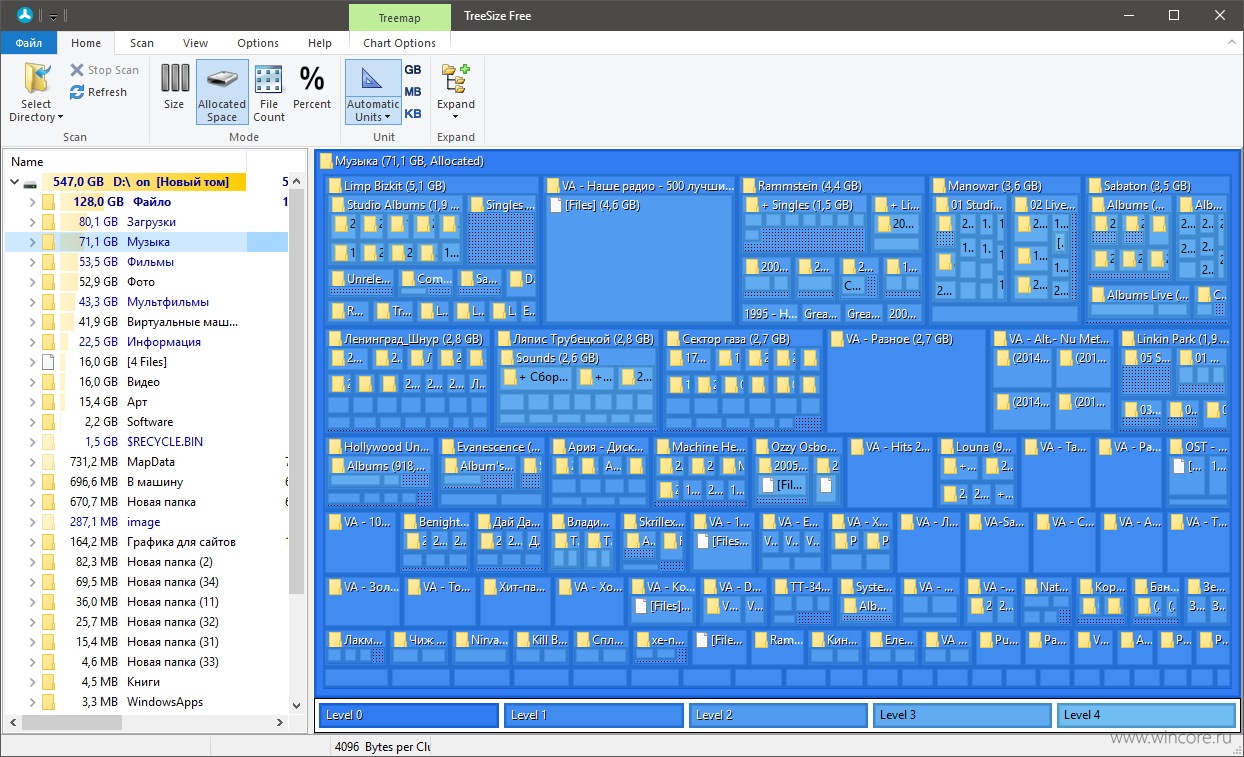Expand the Музыка folder node
The width and height of the screenshot is (1244, 757).
31,242
